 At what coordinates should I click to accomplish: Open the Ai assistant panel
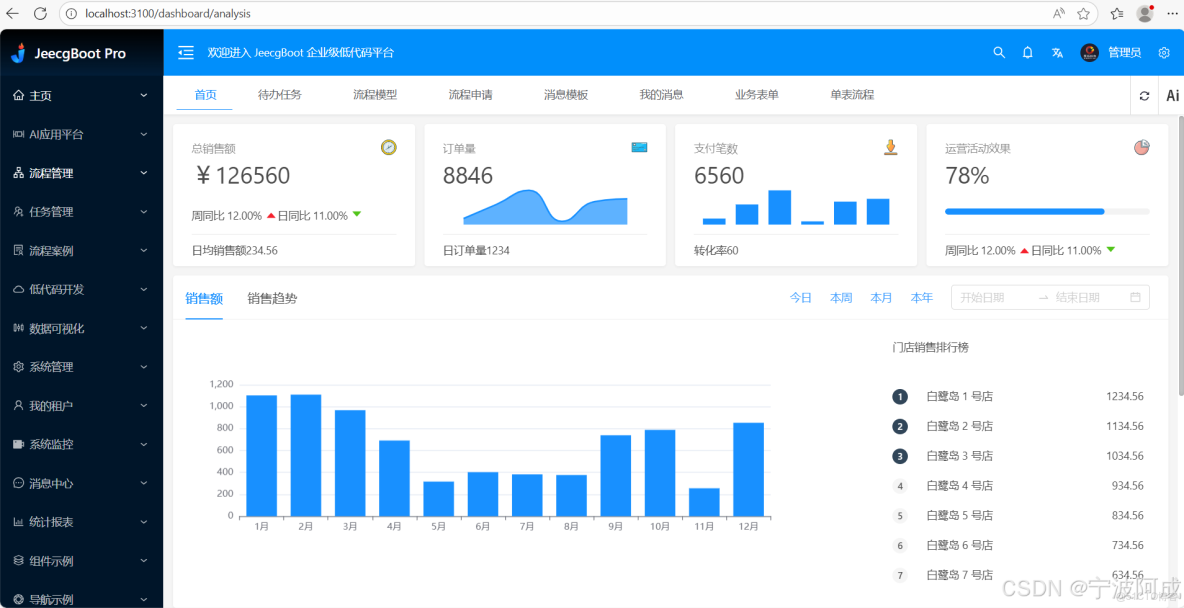[x=1172, y=95]
